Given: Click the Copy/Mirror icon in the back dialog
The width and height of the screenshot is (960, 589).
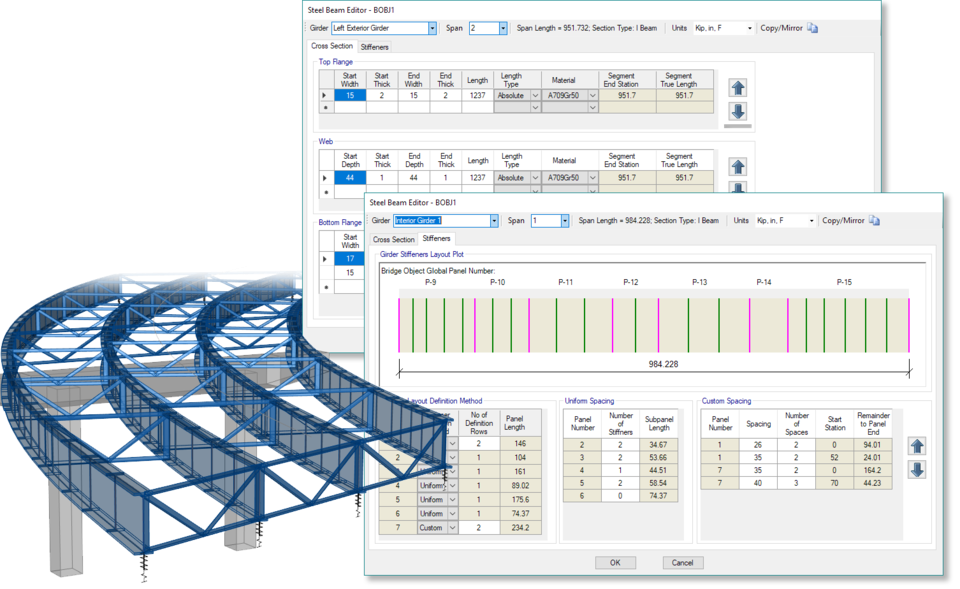Looking at the screenshot, I should (812, 28).
